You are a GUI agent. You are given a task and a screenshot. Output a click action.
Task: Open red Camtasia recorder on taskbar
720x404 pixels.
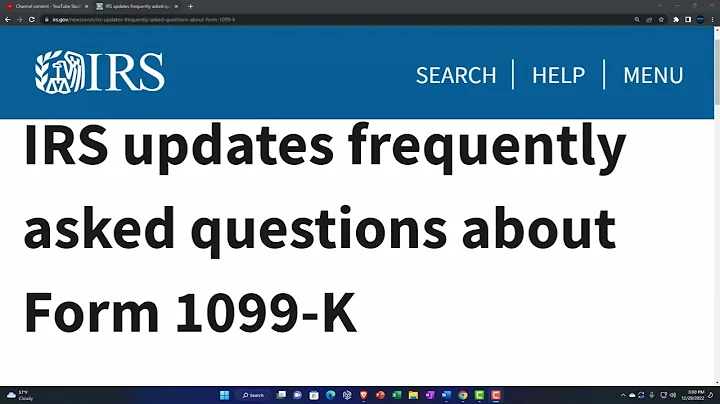(496, 395)
